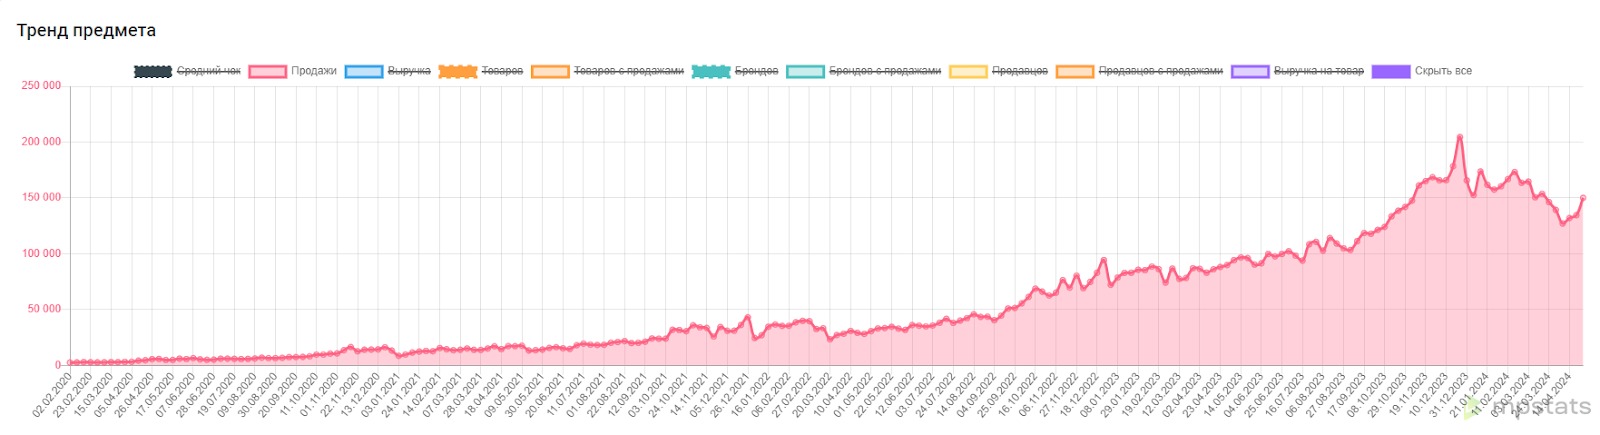Click the dark dashed 'Средний чек' legend icon

click(x=153, y=71)
